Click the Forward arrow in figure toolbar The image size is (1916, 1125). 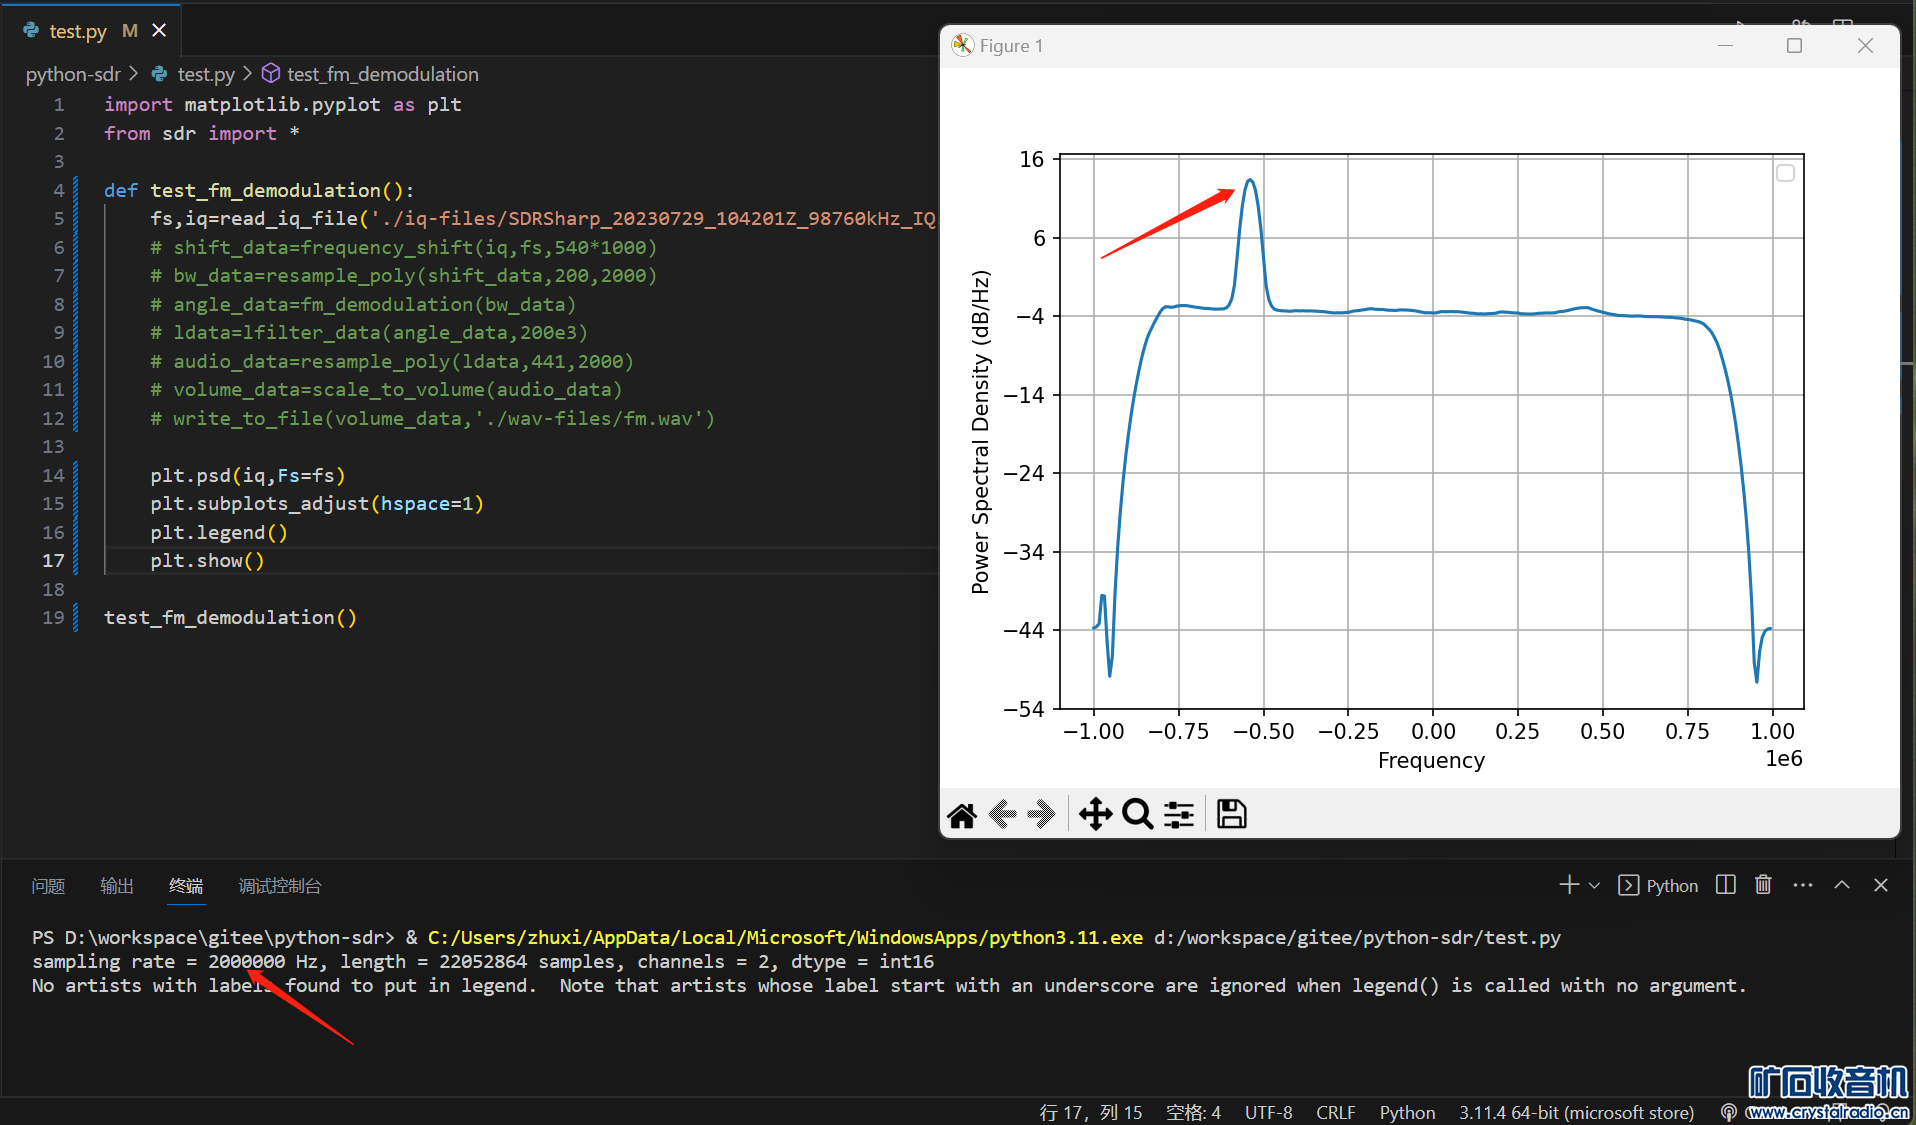pos(1041,815)
